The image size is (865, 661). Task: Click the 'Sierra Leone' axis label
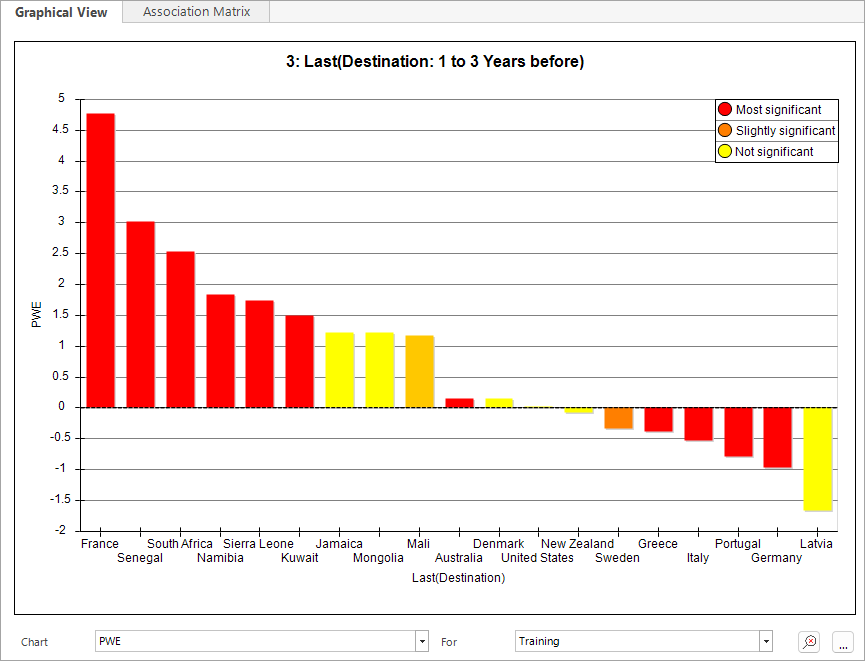(x=258, y=543)
